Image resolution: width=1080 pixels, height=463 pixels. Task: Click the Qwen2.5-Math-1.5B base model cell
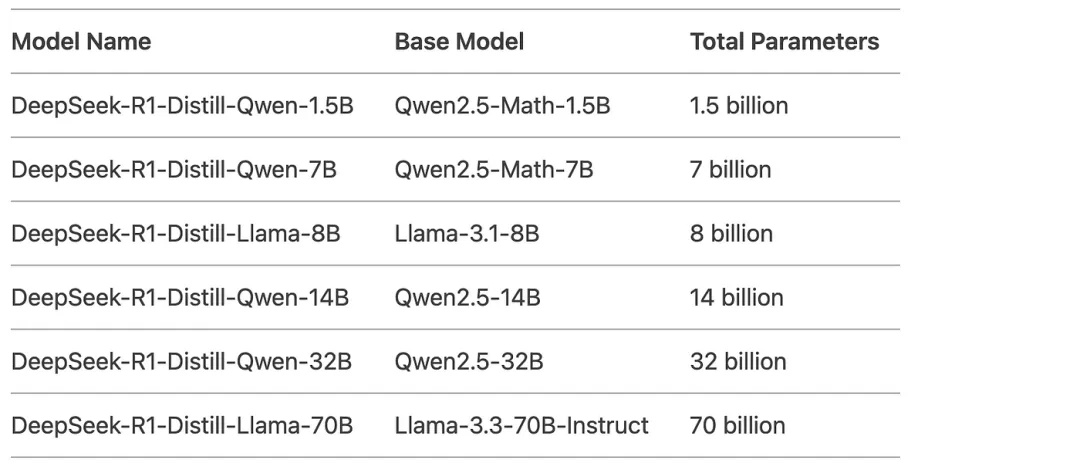pyautogui.click(x=502, y=105)
